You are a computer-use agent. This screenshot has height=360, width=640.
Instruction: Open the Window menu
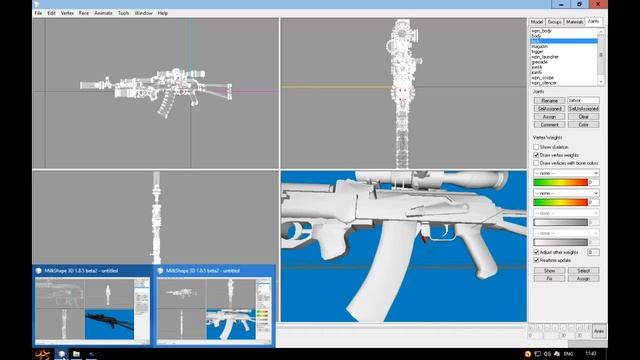coord(143,13)
